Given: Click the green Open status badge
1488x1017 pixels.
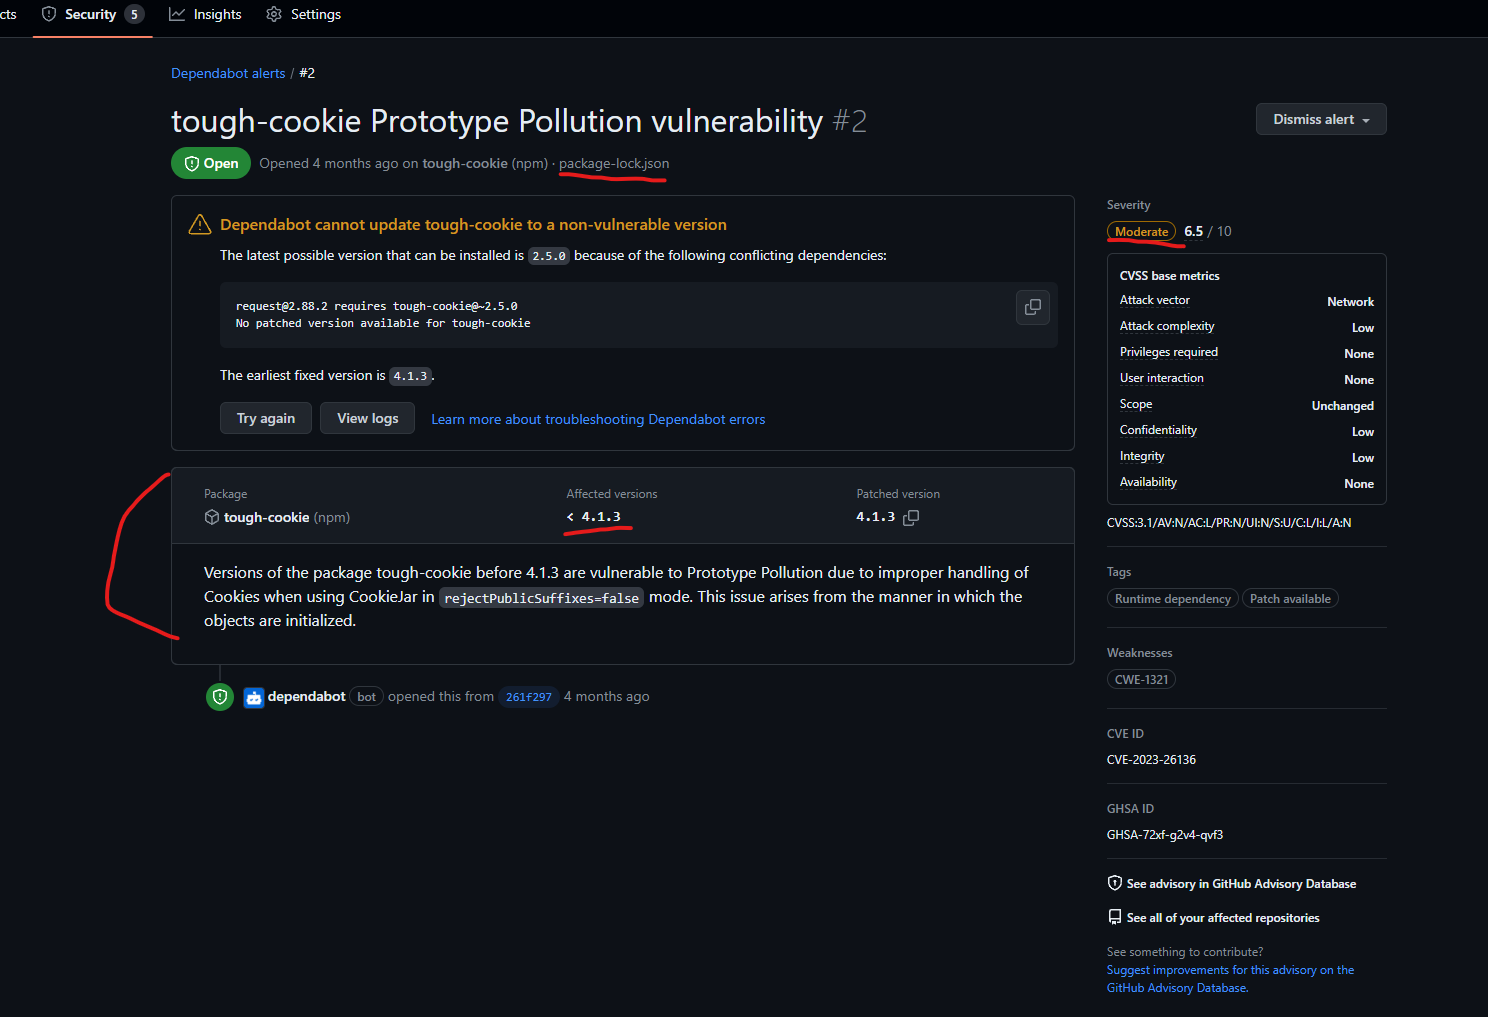Looking at the screenshot, I should 211,163.
